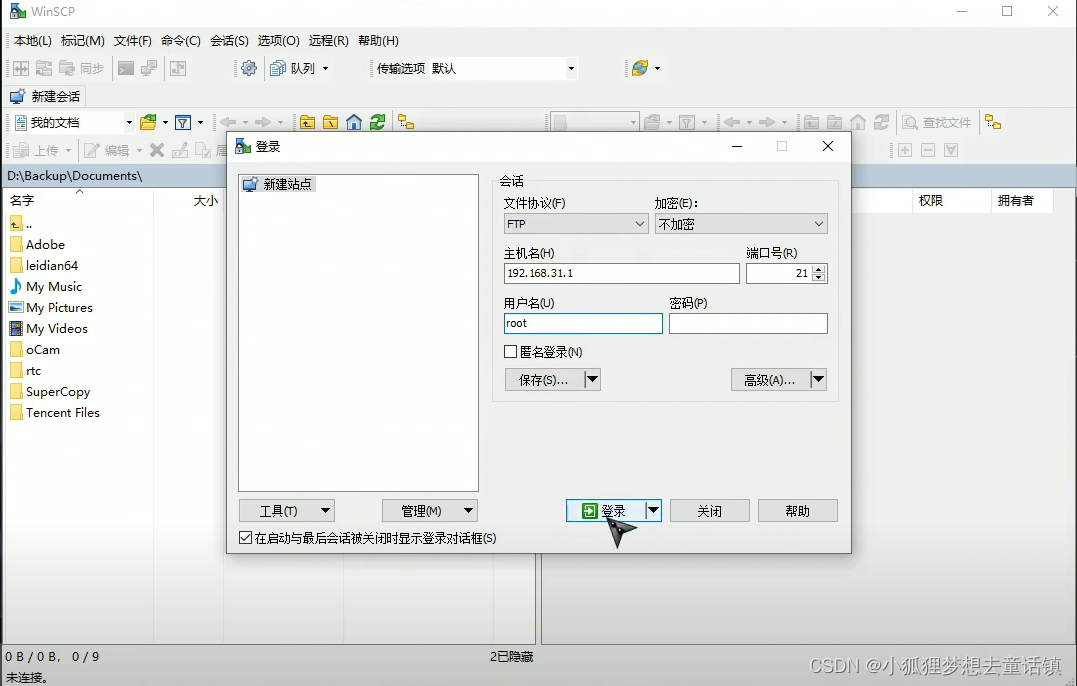Image resolution: width=1077 pixels, height=686 pixels.
Task: Click the open terminal console icon
Action: tap(126, 68)
